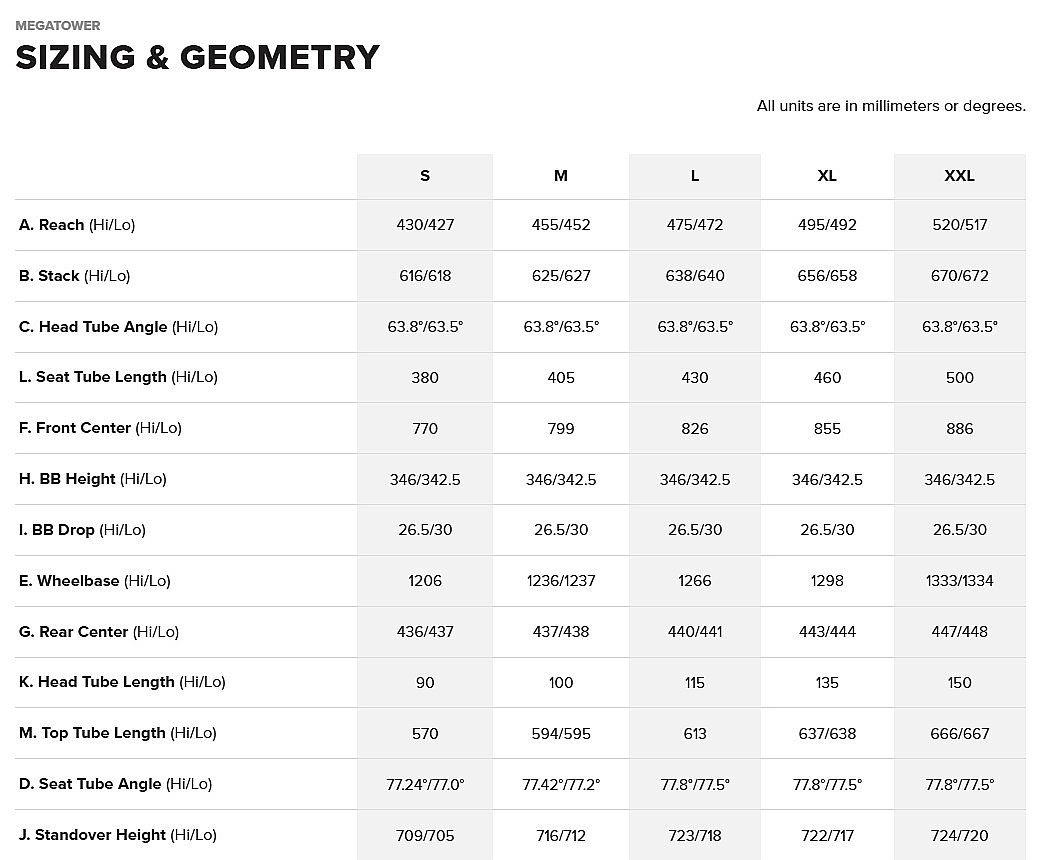Viewport: 1049px width, 860px height.
Task: Click the L. Seat Tube Length row label
Action: pos(118,377)
